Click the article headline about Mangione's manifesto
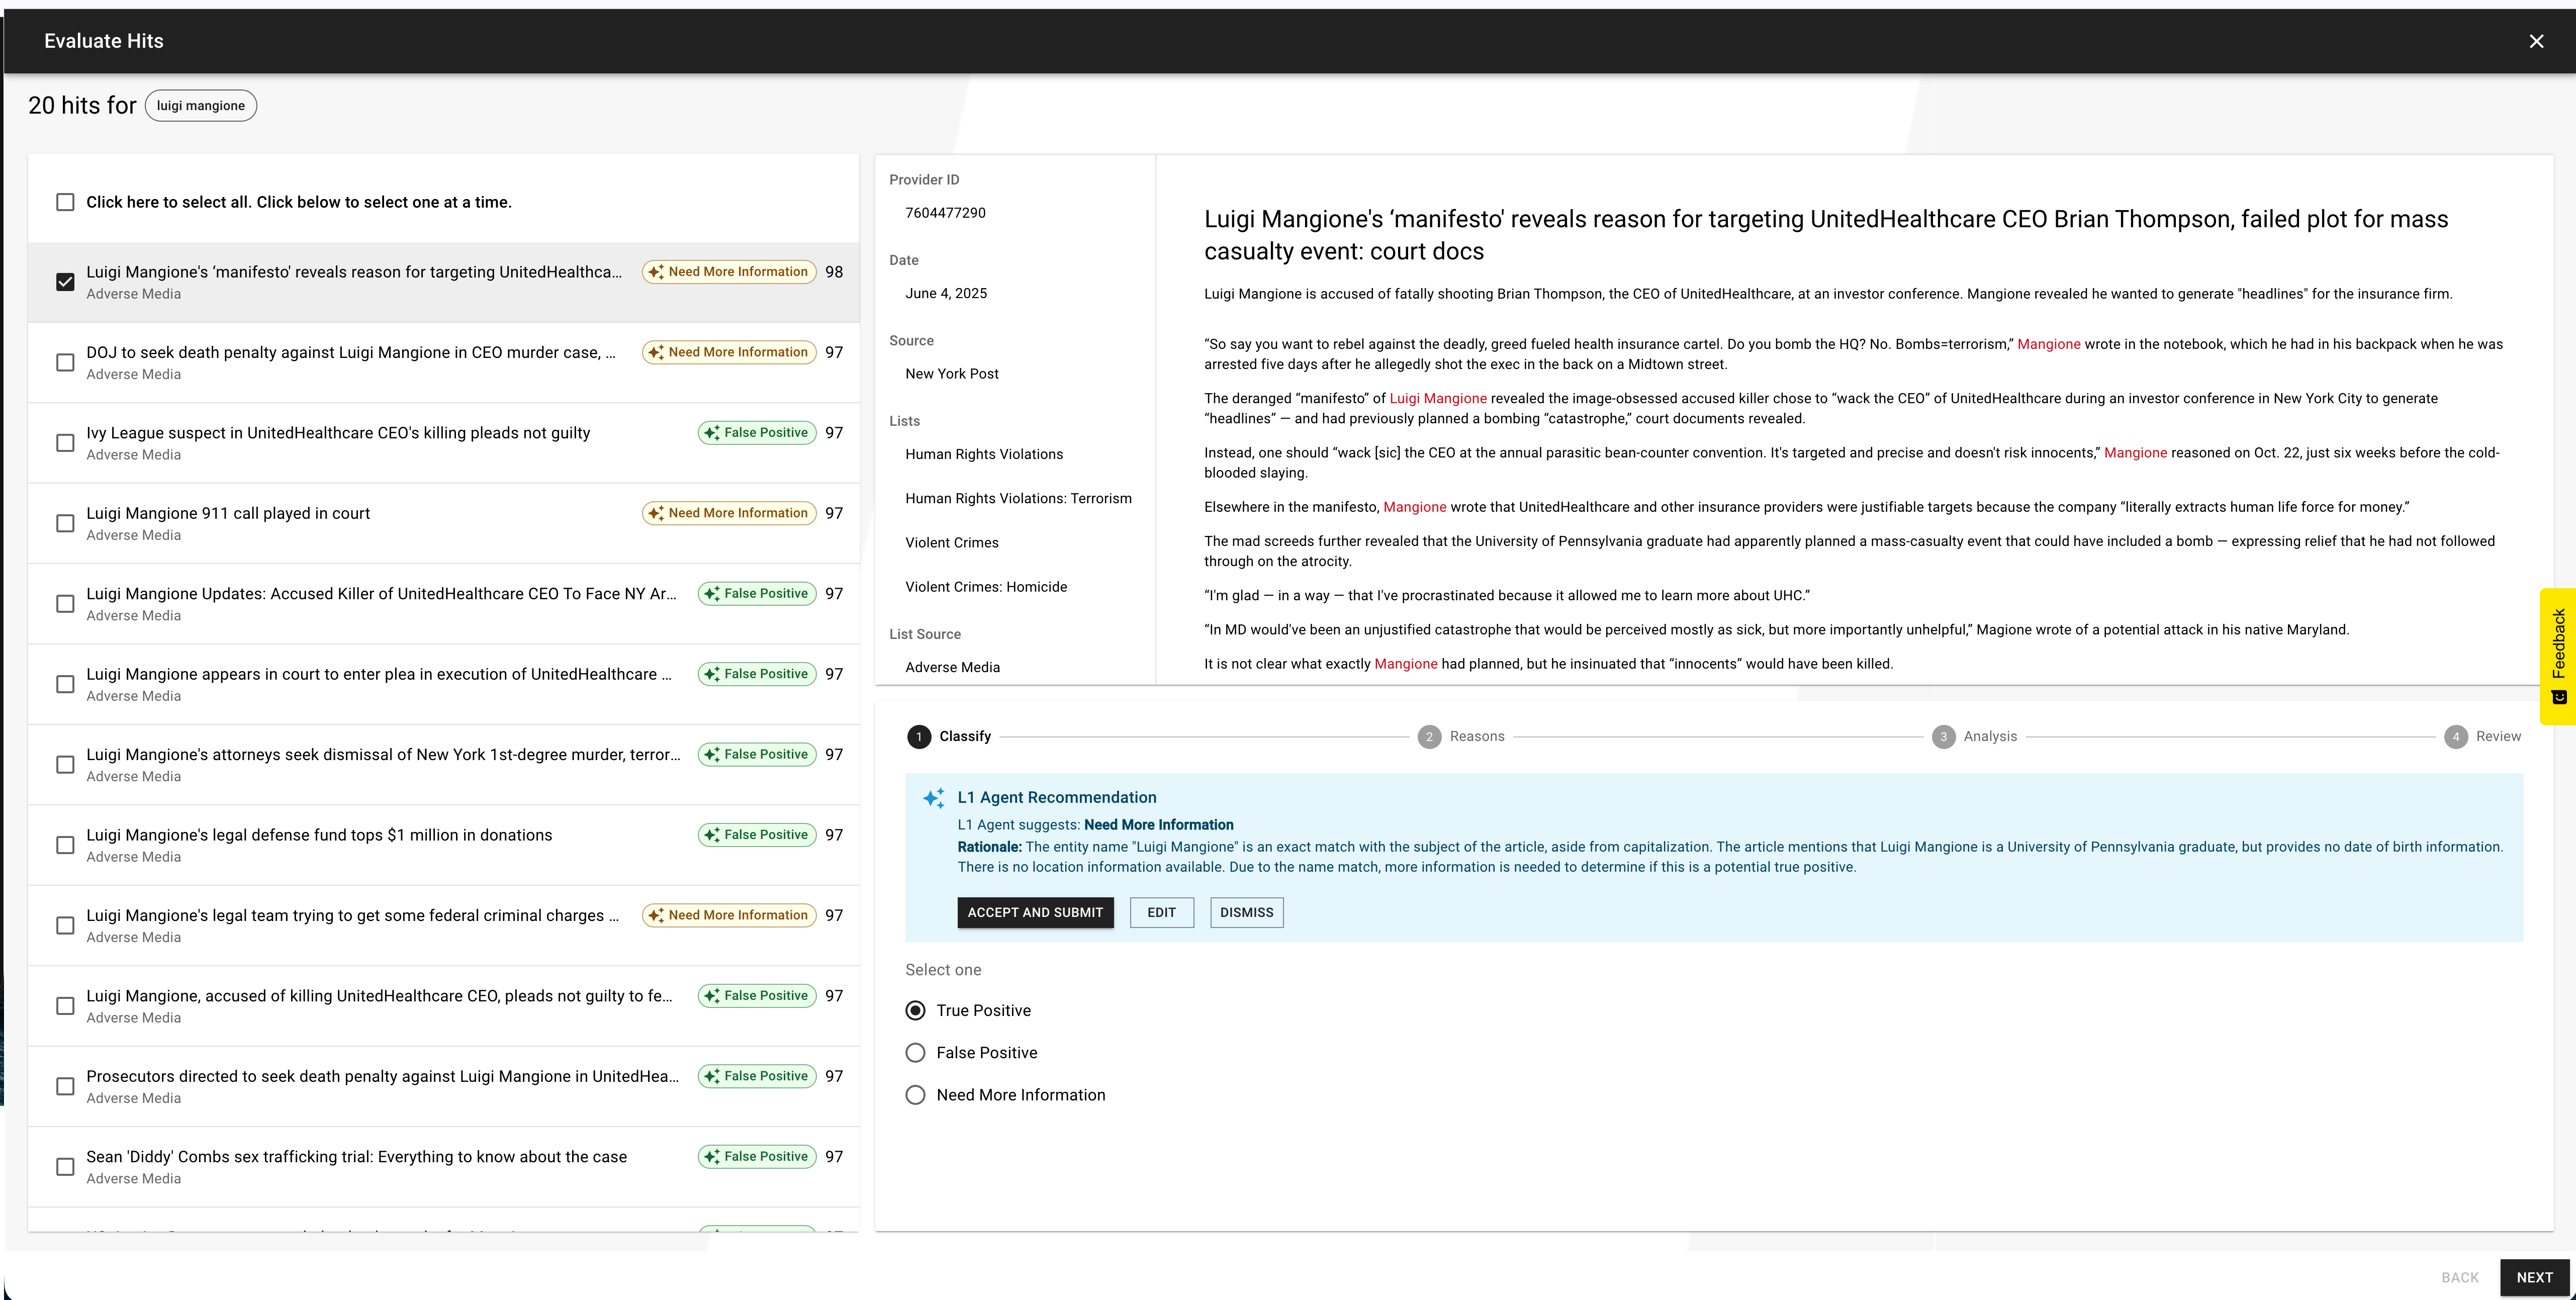 (1826, 235)
